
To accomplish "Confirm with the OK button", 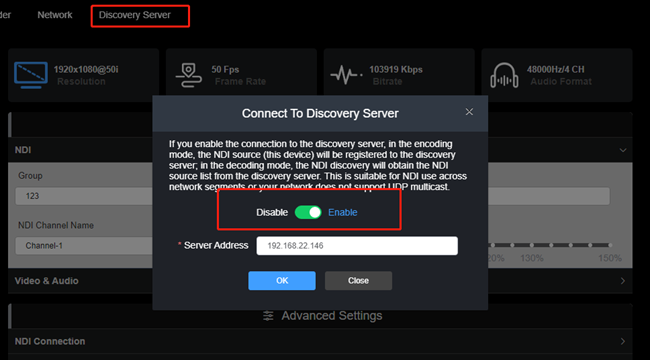I will 282,281.
